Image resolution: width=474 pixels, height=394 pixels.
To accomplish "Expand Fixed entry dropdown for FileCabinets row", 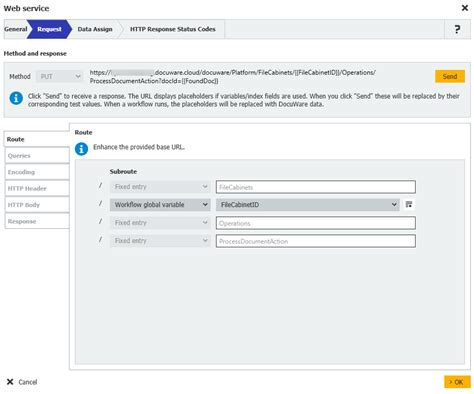I will pyautogui.click(x=160, y=187).
